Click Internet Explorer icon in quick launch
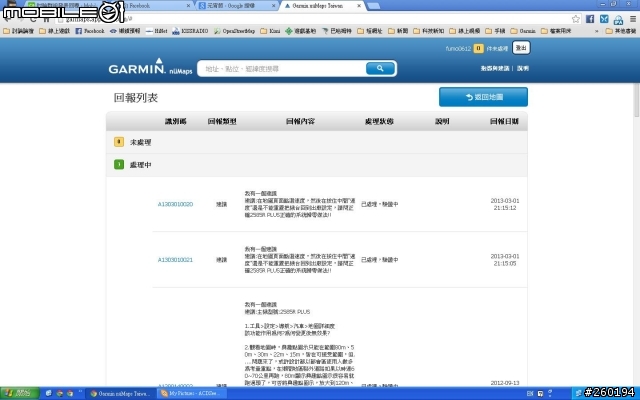 [x=49, y=393]
